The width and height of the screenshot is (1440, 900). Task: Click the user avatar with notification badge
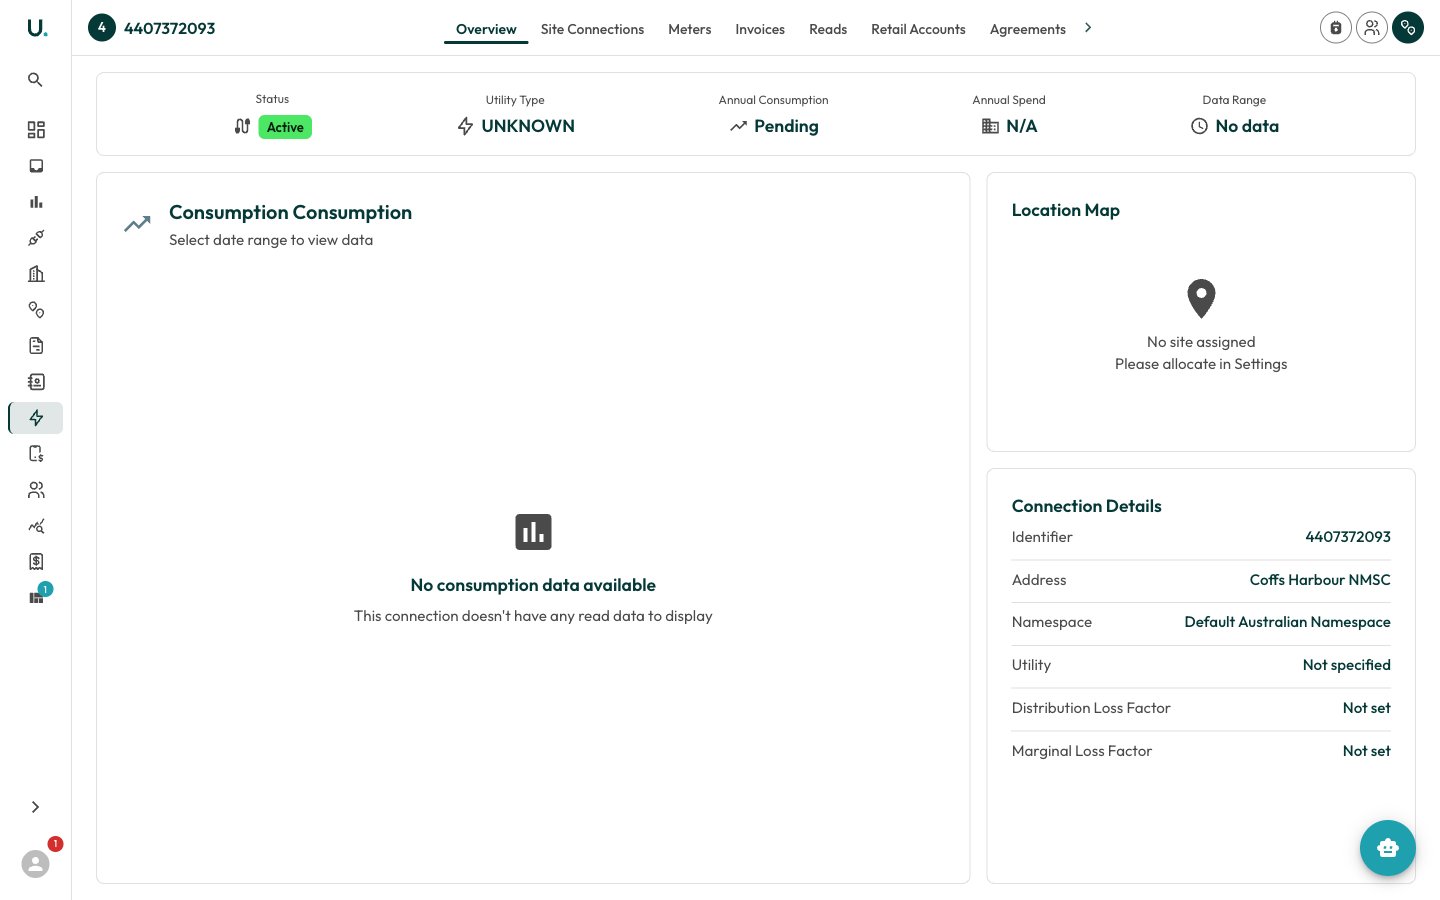pyautogui.click(x=36, y=863)
